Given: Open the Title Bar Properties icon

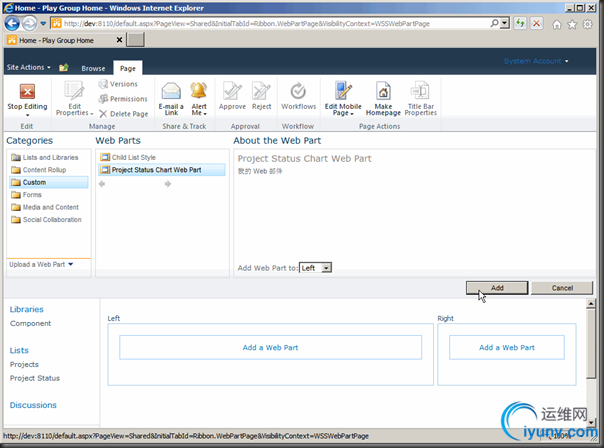Looking at the screenshot, I should [420, 91].
